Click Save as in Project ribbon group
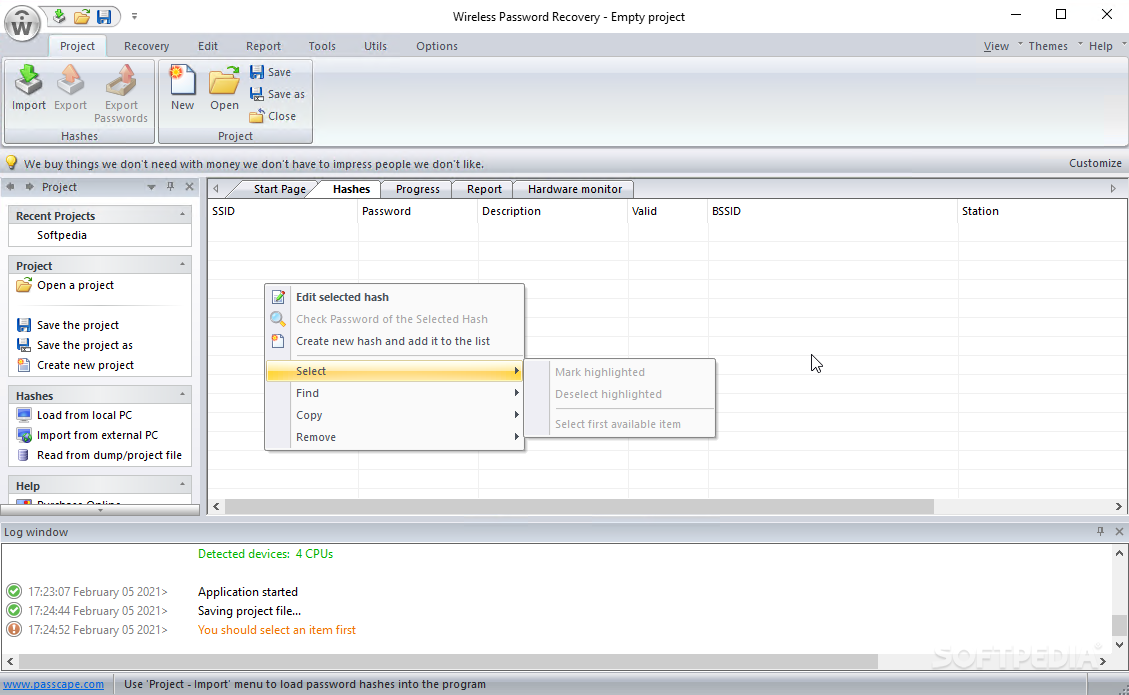 (x=277, y=94)
